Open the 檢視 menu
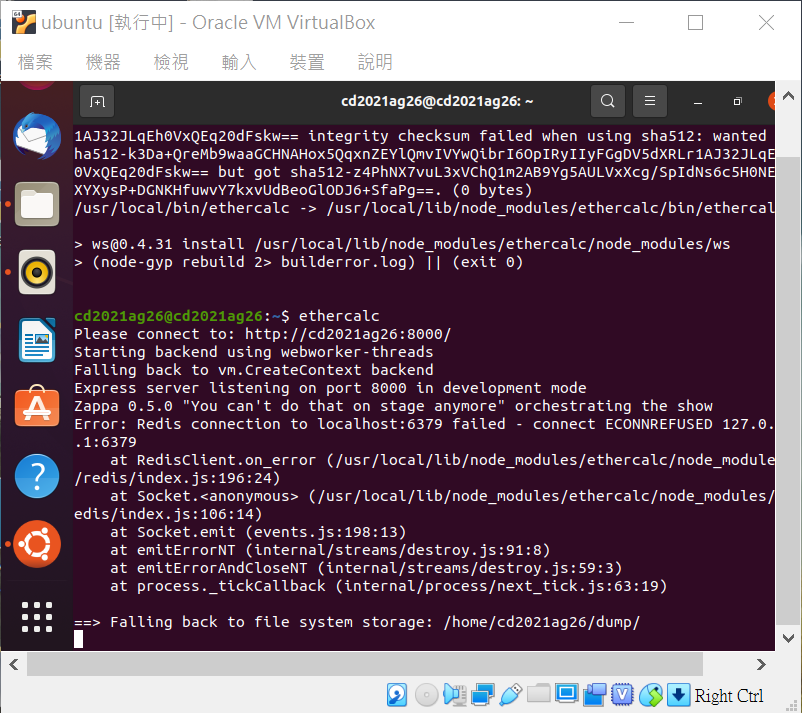 pyautogui.click(x=171, y=62)
